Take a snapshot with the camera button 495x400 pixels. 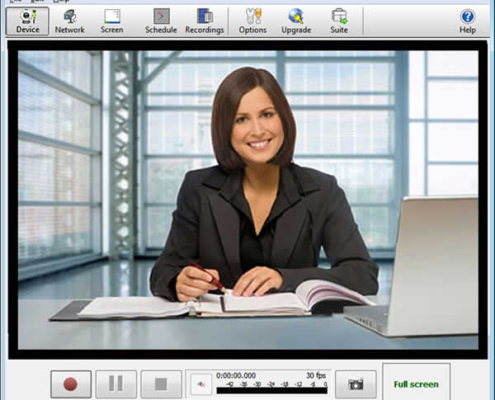[x=355, y=384]
